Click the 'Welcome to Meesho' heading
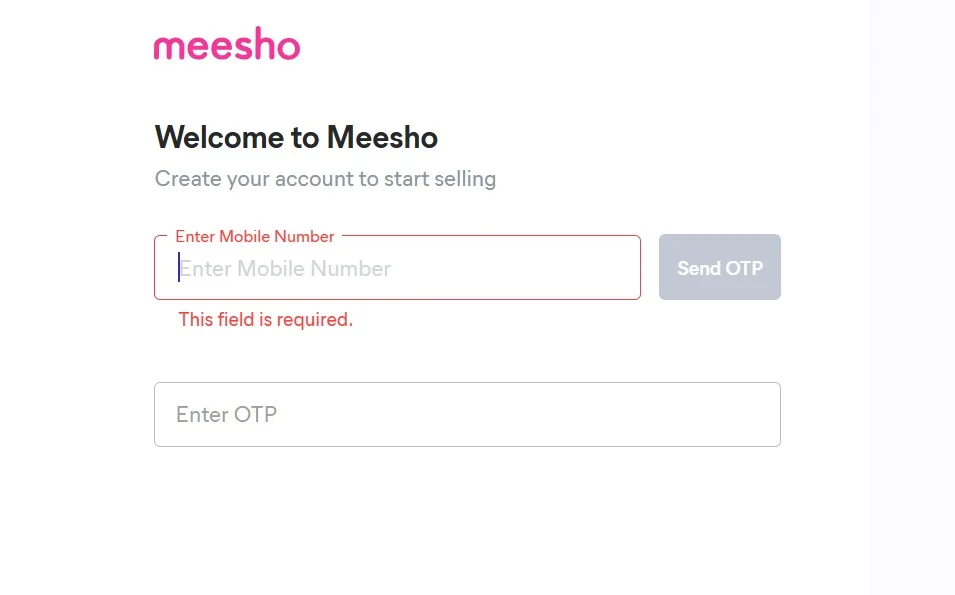The height and width of the screenshot is (595, 955). (296, 137)
